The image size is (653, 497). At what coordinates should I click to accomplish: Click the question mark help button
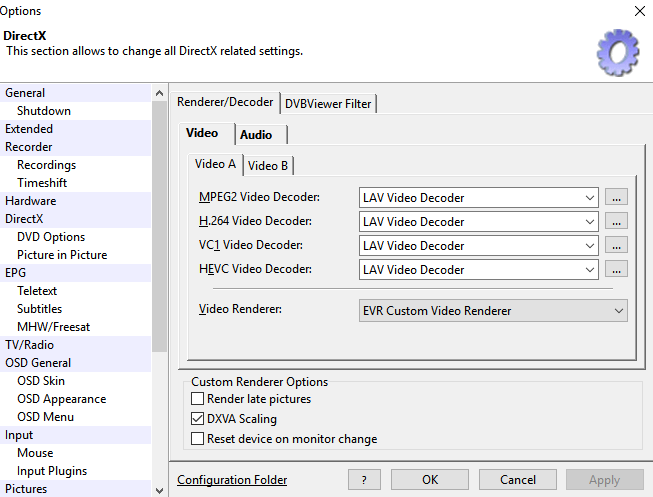coord(364,480)
